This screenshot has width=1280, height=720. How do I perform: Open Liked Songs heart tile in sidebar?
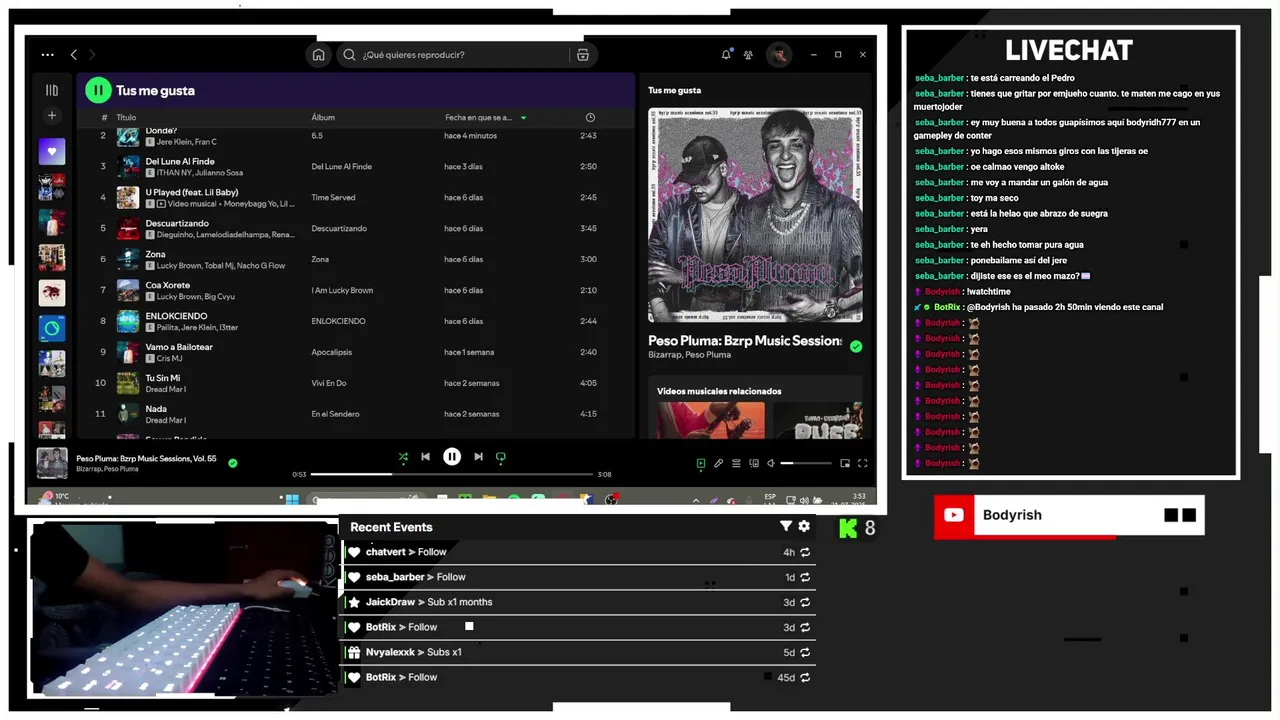[x=52, y=152]
